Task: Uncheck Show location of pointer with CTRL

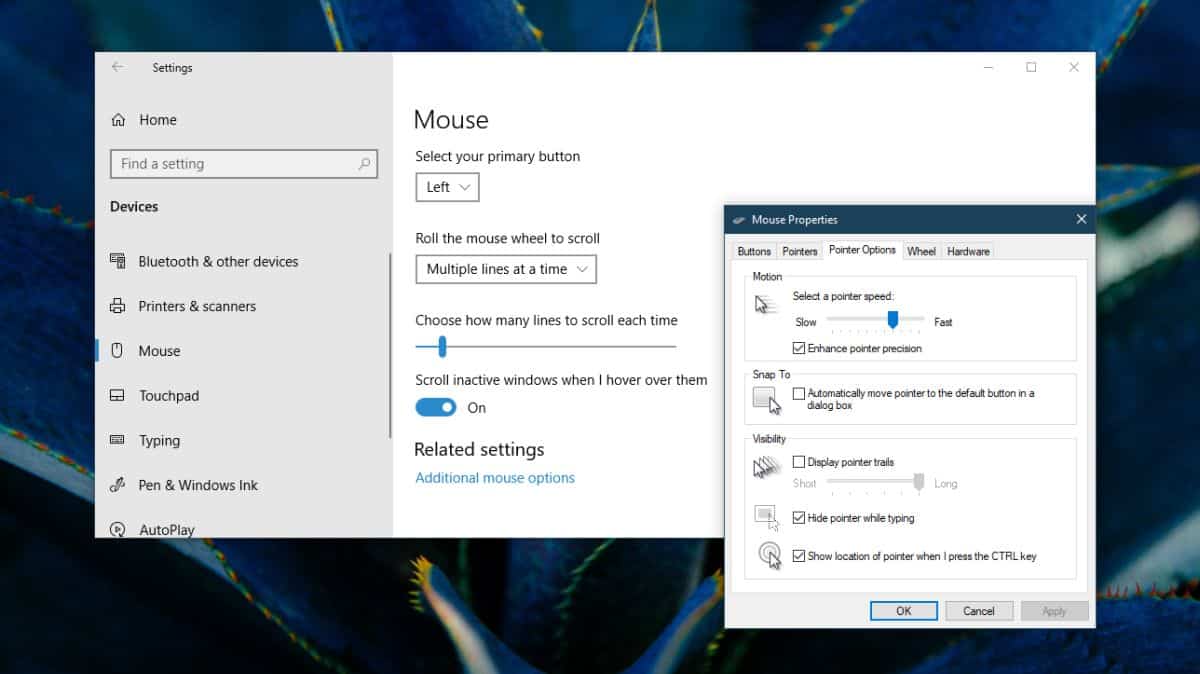Action: point(799,556)
